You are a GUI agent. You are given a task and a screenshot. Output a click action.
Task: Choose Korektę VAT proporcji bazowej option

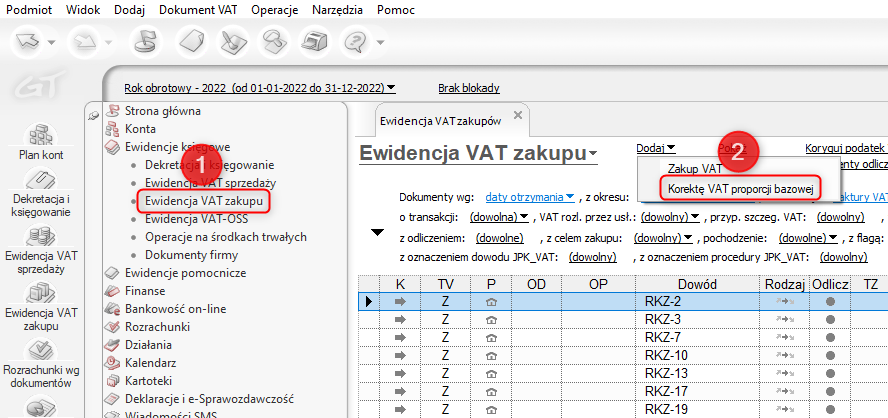(x=741, y=189)
